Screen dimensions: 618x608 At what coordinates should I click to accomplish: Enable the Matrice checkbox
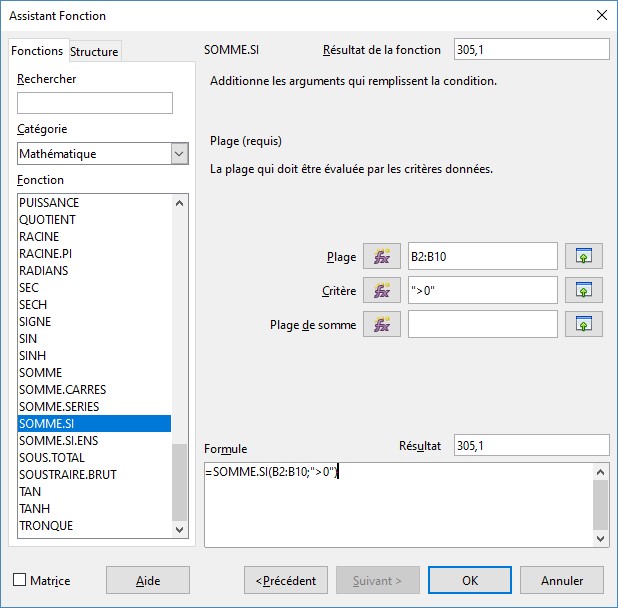[20, 580]
